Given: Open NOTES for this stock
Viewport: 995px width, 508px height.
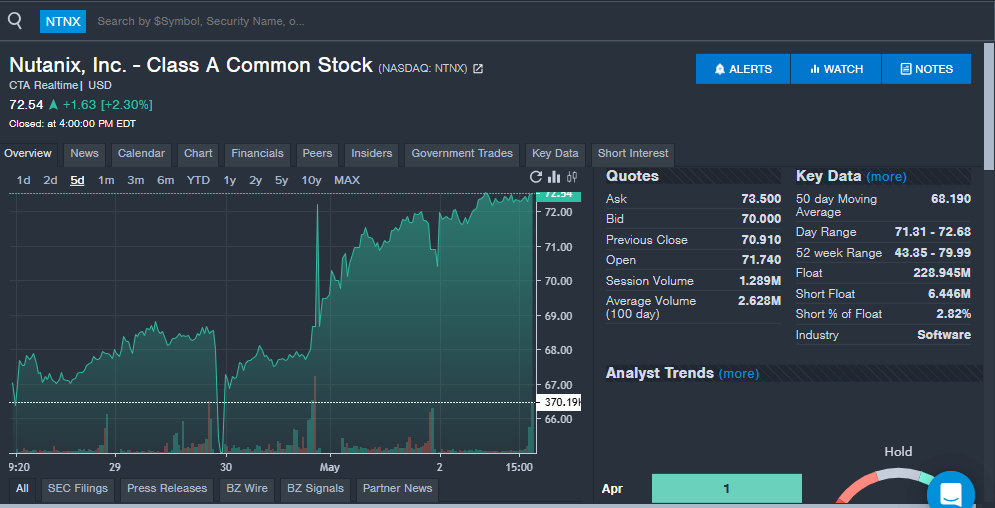Looking at the screenshot, I should click(926, 69).
